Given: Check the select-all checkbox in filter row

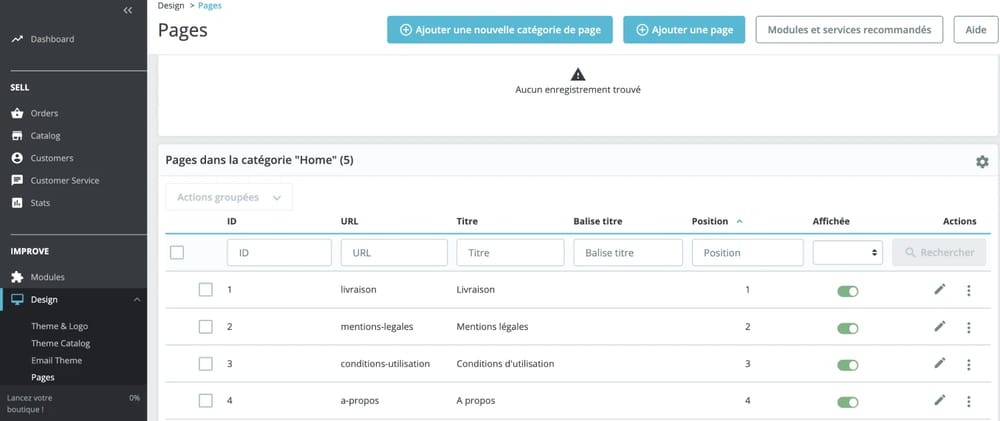Looking at the screenshot, I should pos(177,253).
